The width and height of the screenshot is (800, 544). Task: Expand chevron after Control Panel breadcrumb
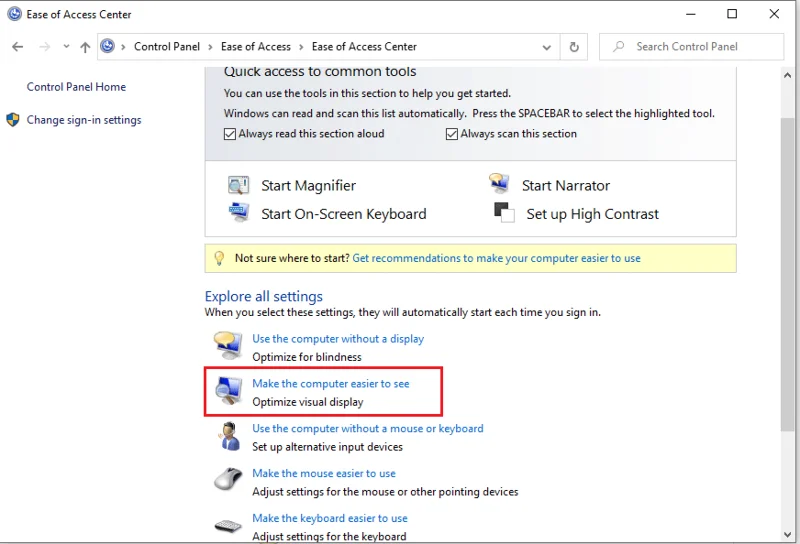coord(210,47)
